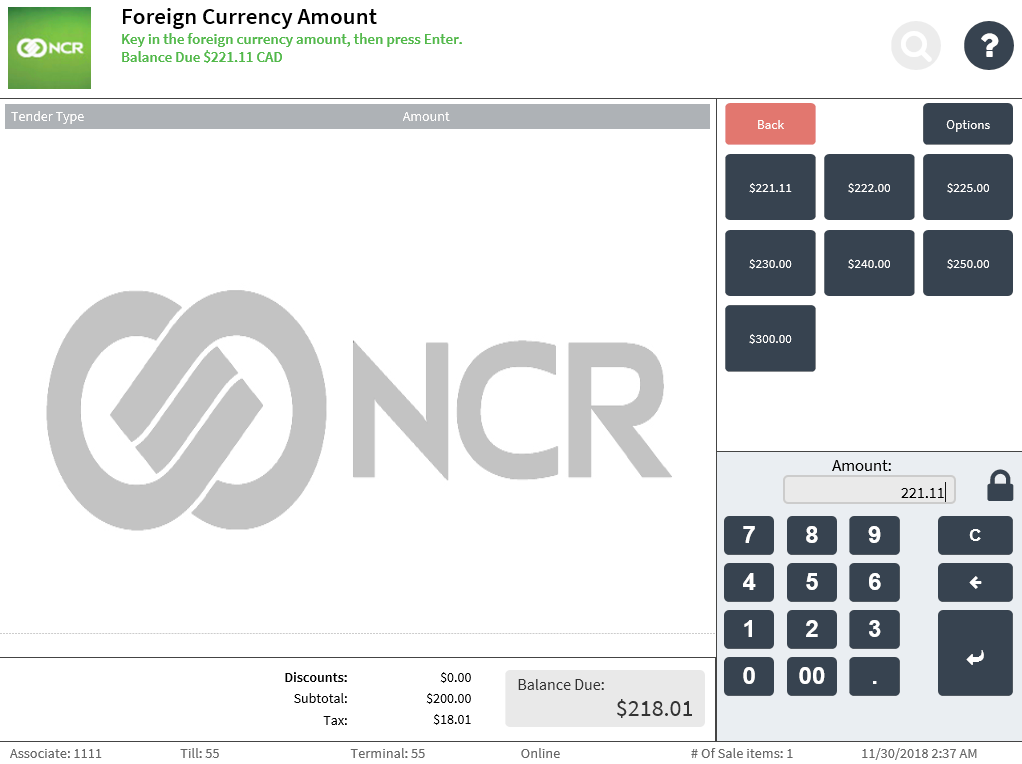Pick the $300.00 quick amount
Screen dimensions: 1022x764
pos(770,338)
